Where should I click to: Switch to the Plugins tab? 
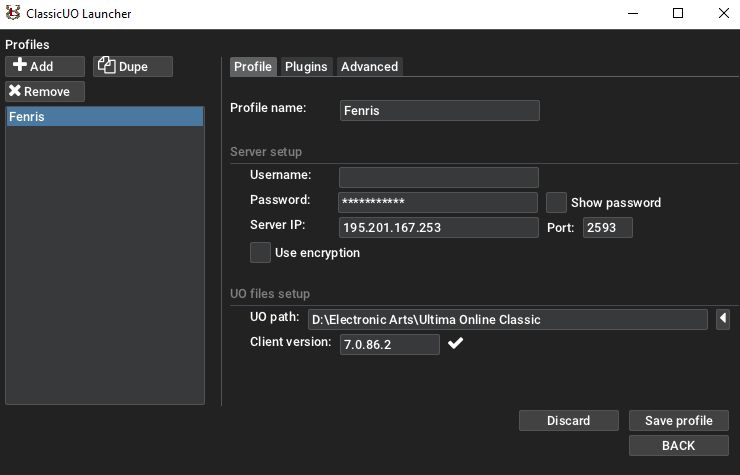[306, 67]
